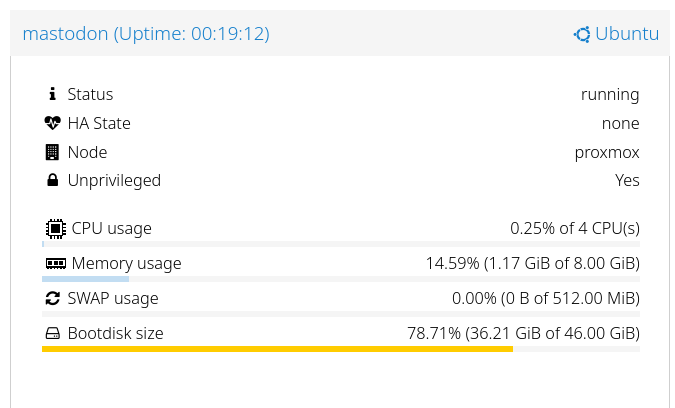
Task: Click the Ubuntu OS label
Action: coord(627,34)
